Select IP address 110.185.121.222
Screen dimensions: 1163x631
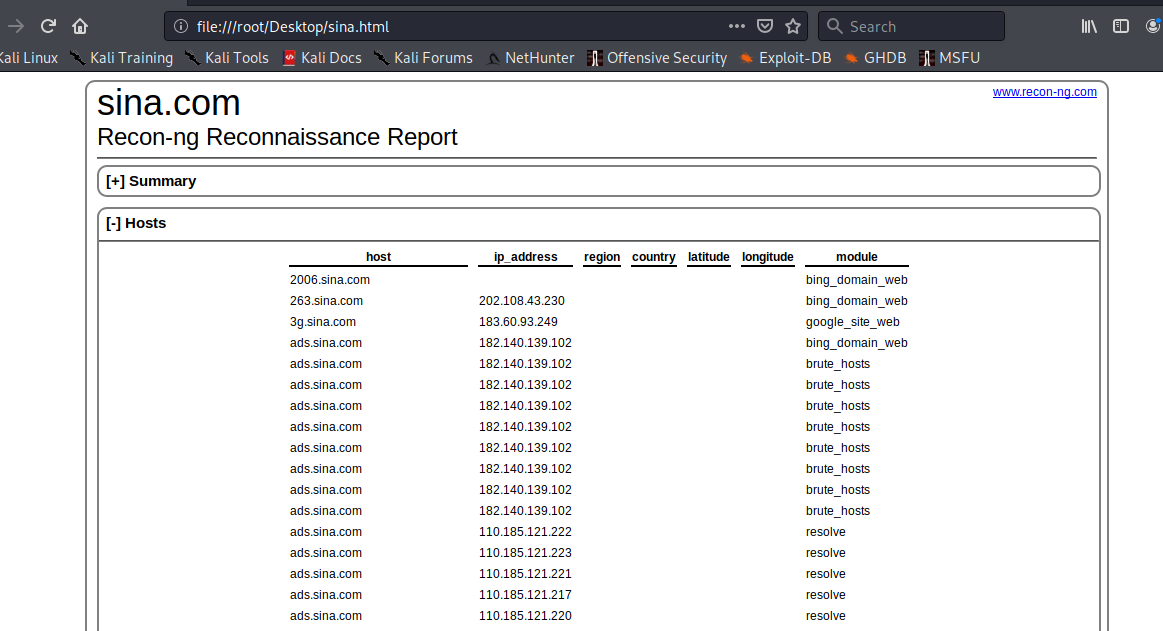pos(525,532)
